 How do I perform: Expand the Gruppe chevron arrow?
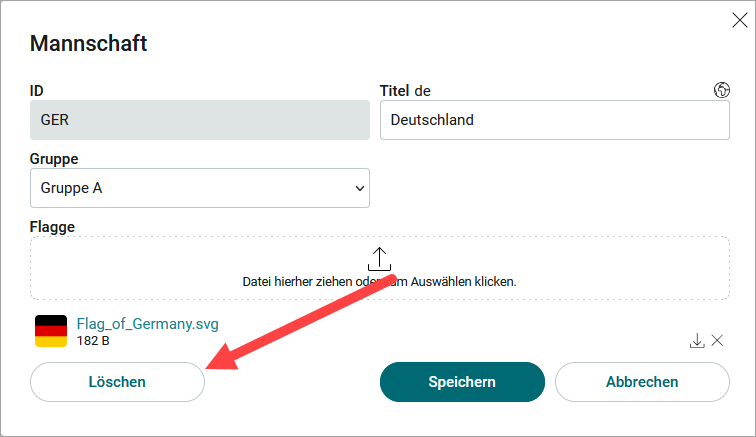click(x=359, y=188)
